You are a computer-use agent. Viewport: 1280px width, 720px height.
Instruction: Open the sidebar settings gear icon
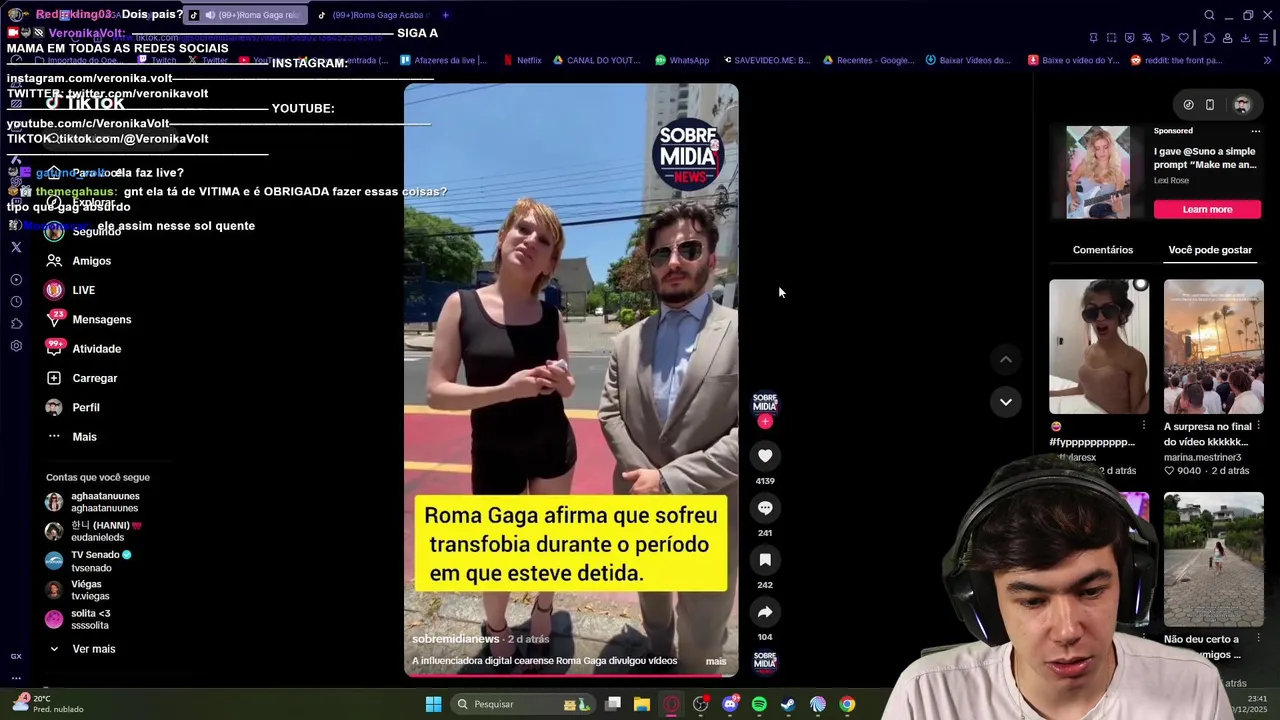16,346
